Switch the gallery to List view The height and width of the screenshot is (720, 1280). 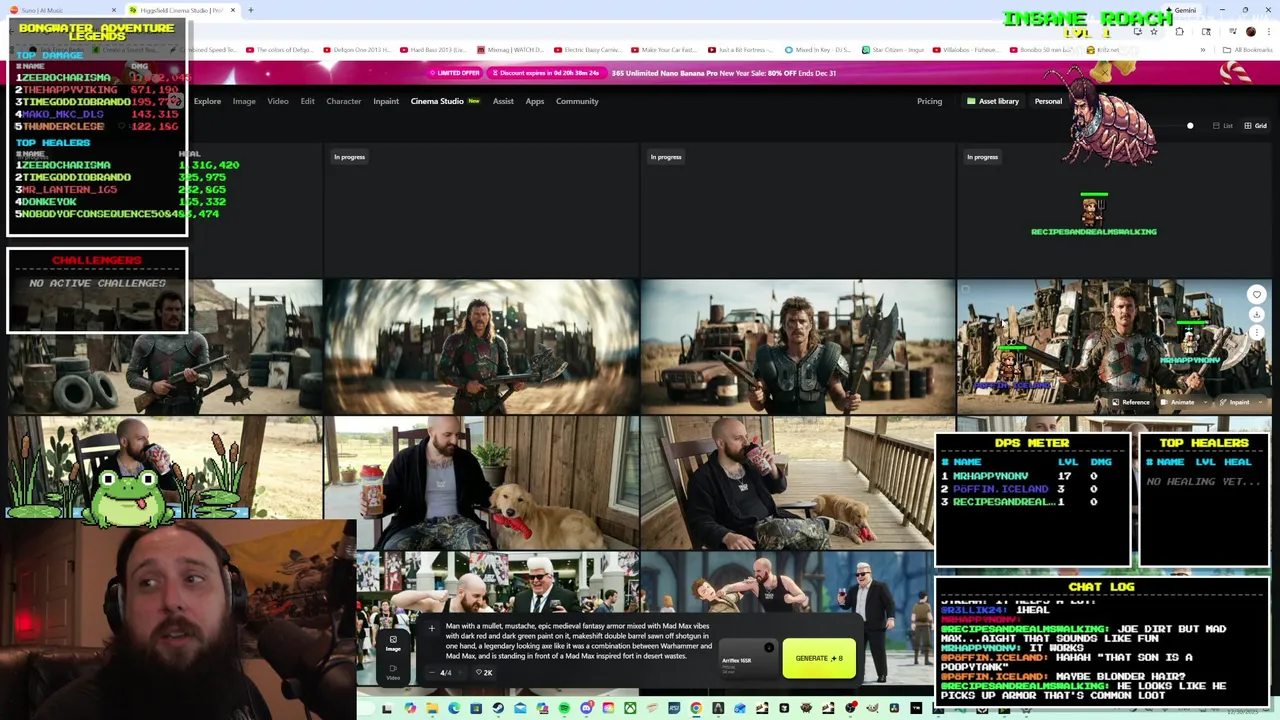click(1223, 126)
